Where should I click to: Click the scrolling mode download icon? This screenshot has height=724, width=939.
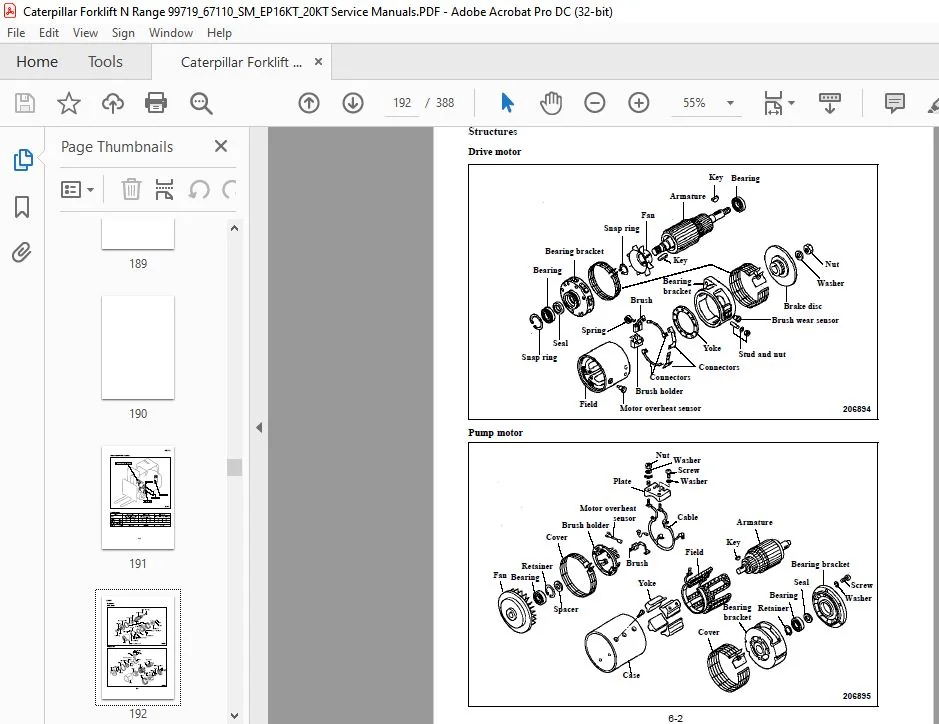(829, 103)
